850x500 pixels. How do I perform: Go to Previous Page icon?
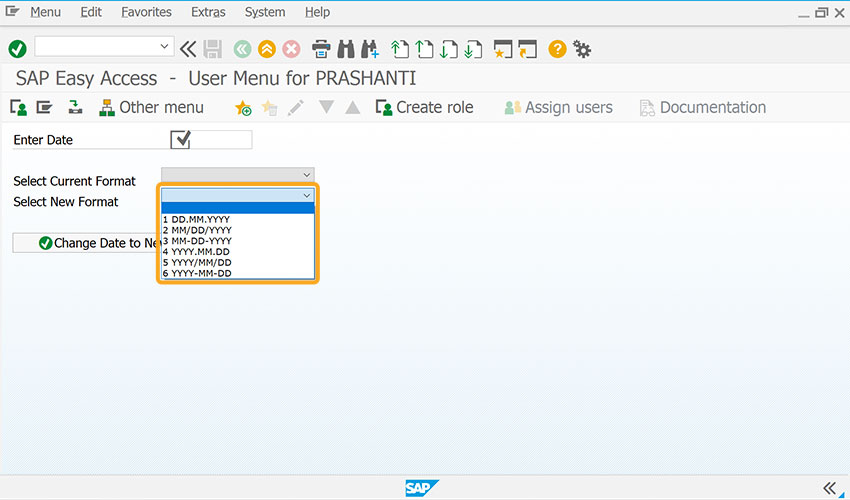(424, 49)
